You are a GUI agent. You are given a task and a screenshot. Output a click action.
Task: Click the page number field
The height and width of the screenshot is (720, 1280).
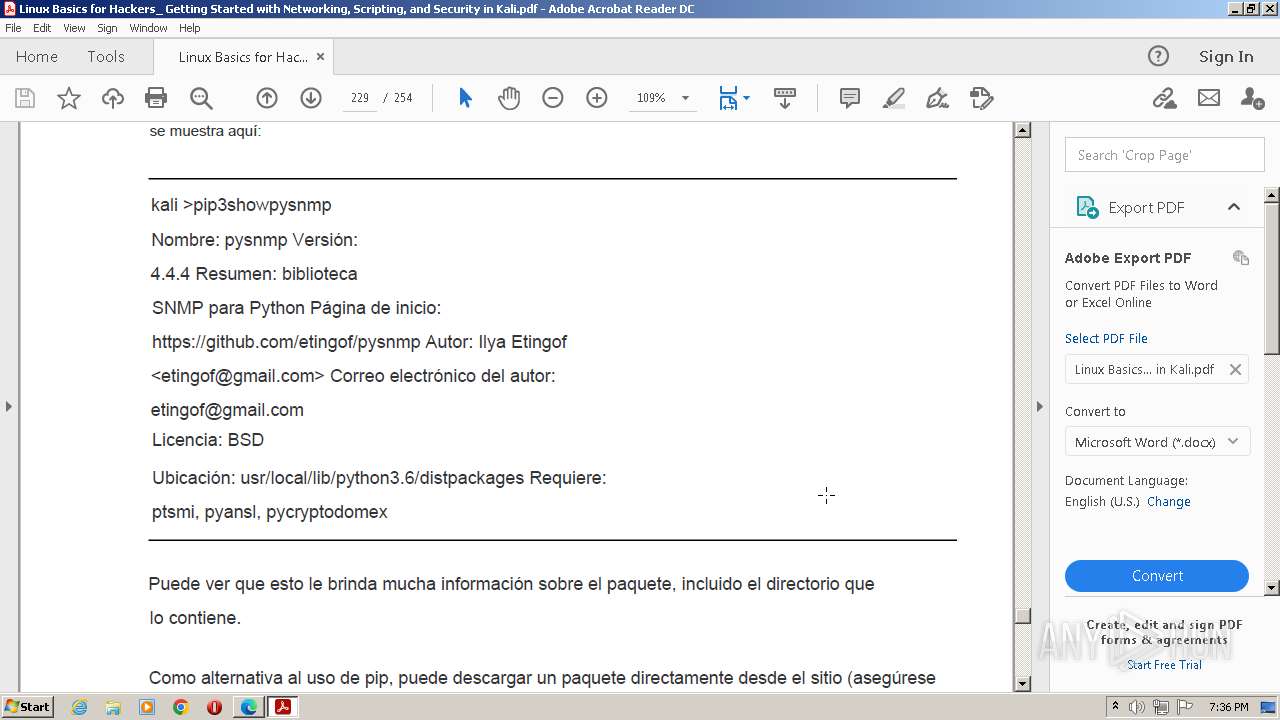pyautogui.click(x=360, y=98)
